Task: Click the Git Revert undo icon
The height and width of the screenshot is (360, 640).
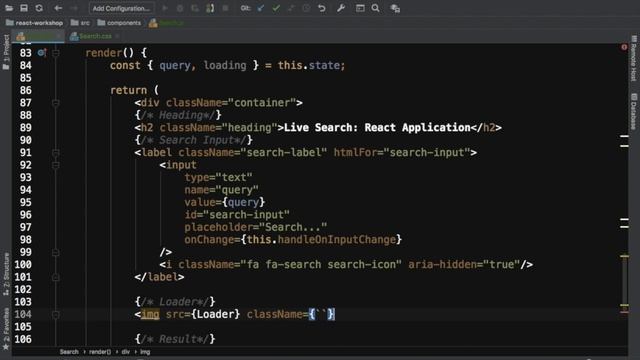Action: 322,8
